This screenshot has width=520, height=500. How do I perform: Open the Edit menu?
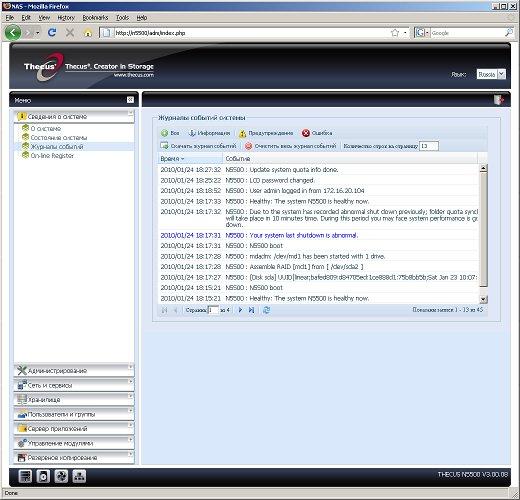click(26, 18)
